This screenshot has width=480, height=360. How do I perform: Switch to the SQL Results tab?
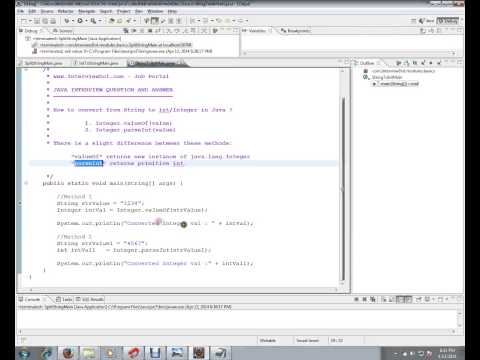point(90,299)
